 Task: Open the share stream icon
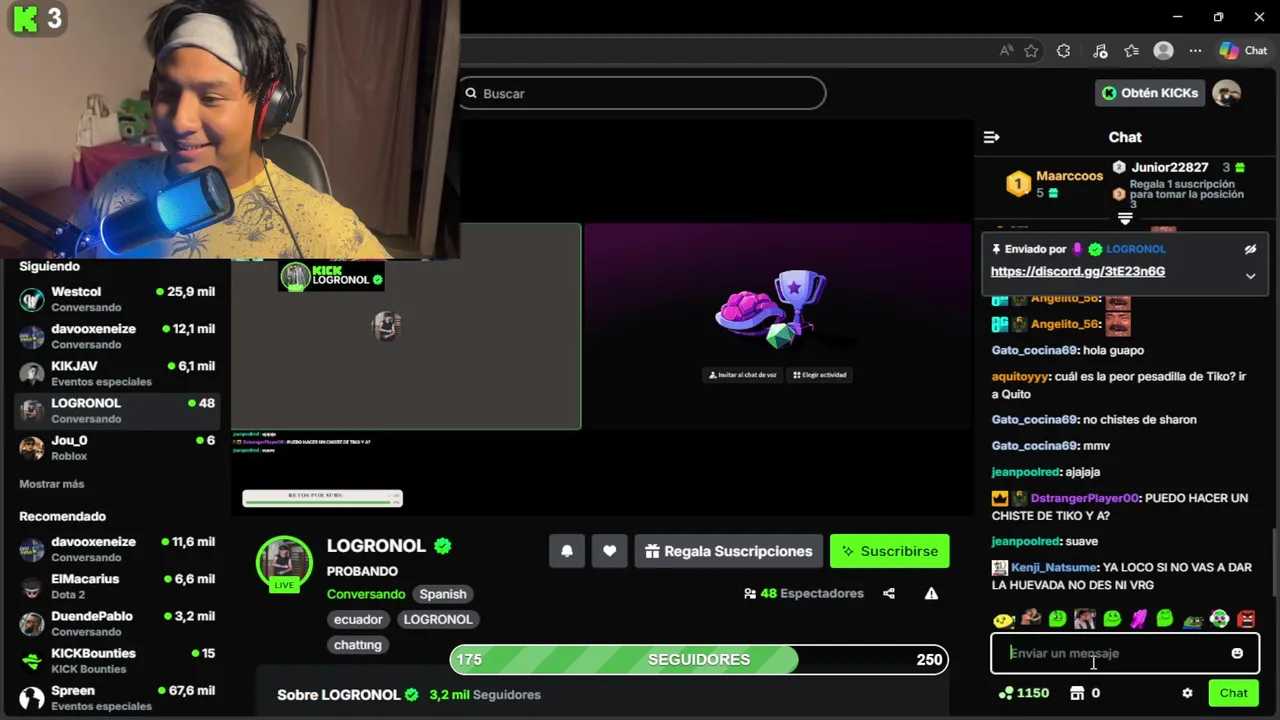click(889, 594)
